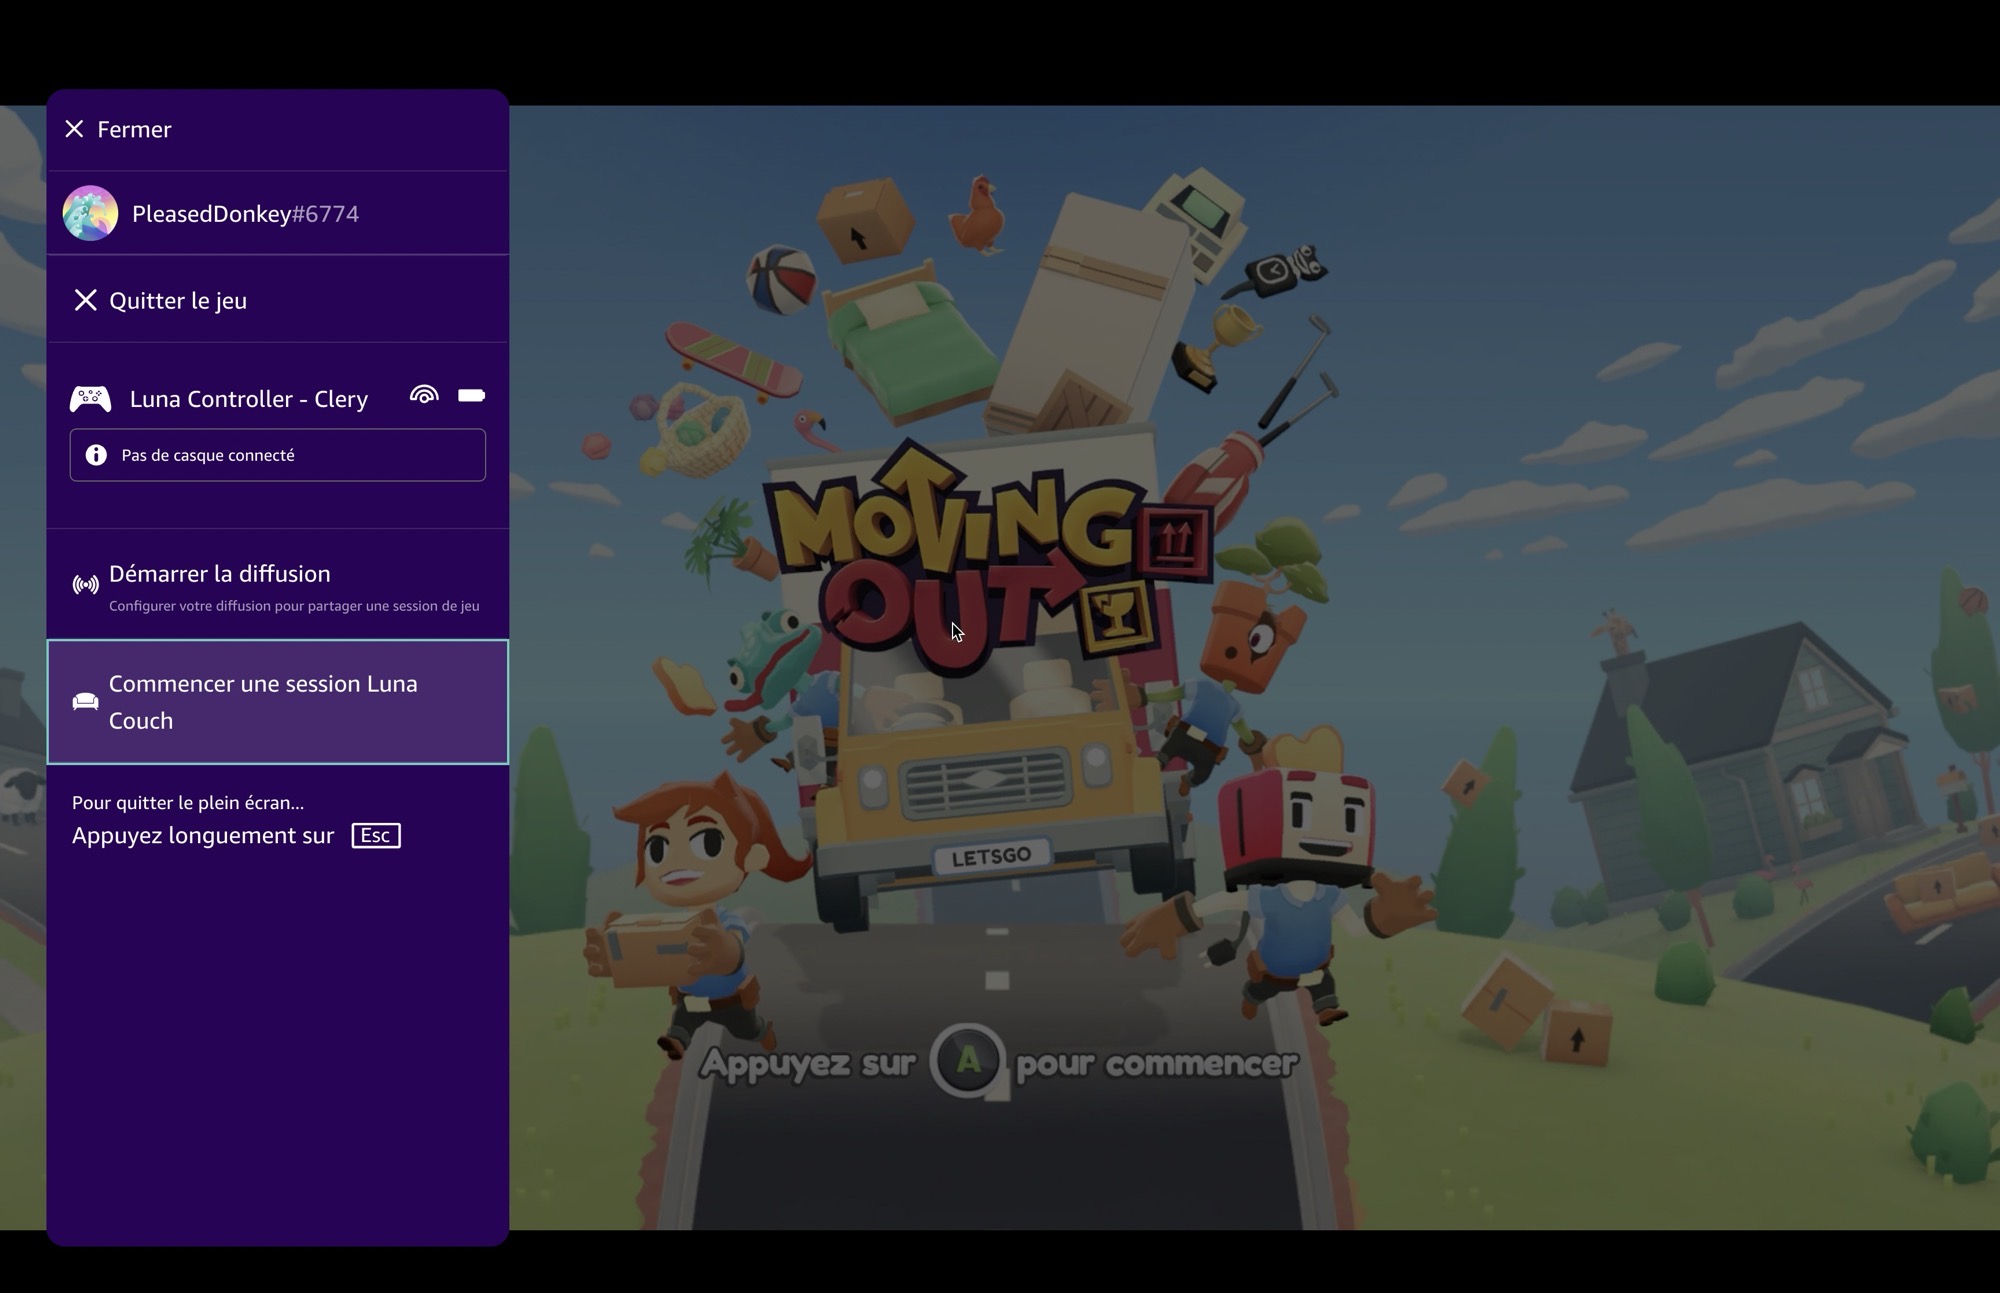The image size is (2000, 1293).
Task: Click the X icon next to Fermer
Action: [x=74, y=128]
